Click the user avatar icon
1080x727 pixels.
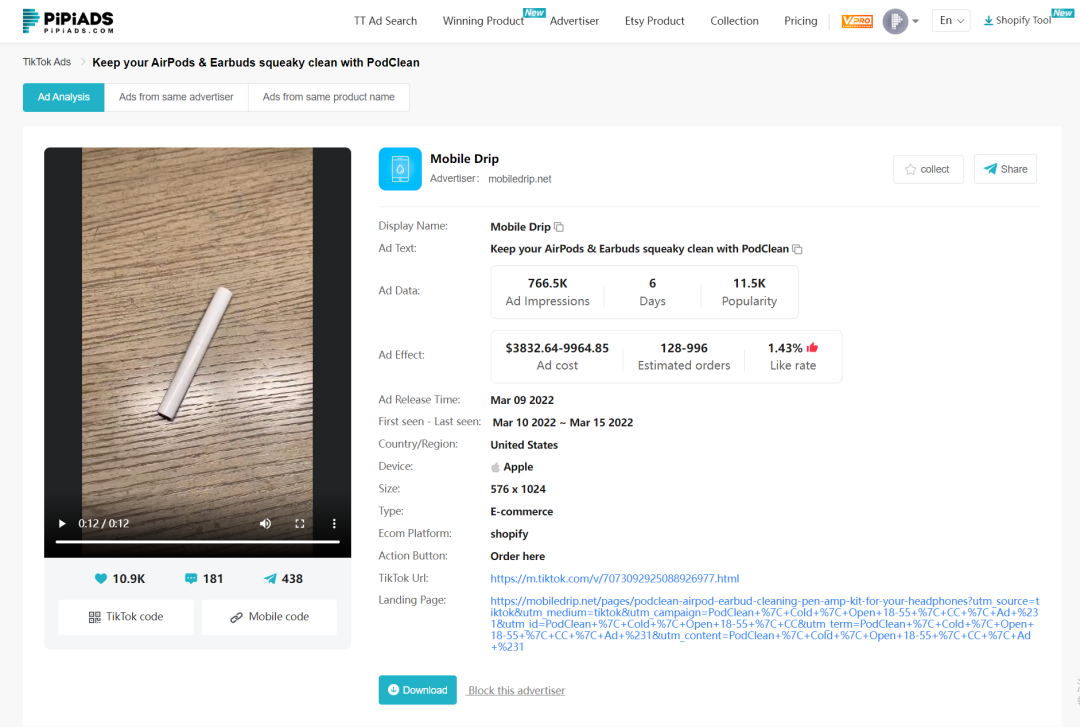pyautogui.click(x=895, y=21)
